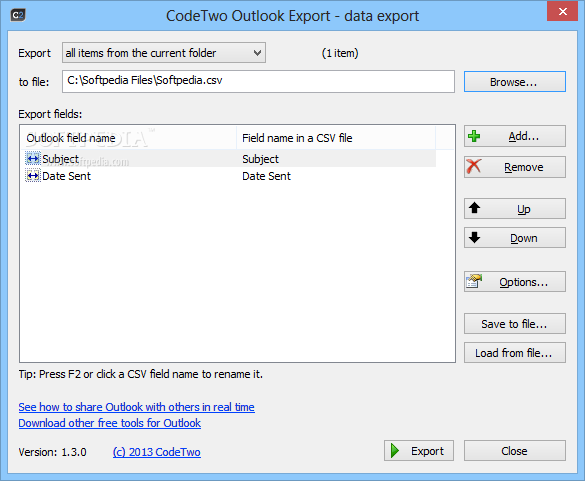Close the window using the red X
585x481 pixels.
click(x=562, y=11)
